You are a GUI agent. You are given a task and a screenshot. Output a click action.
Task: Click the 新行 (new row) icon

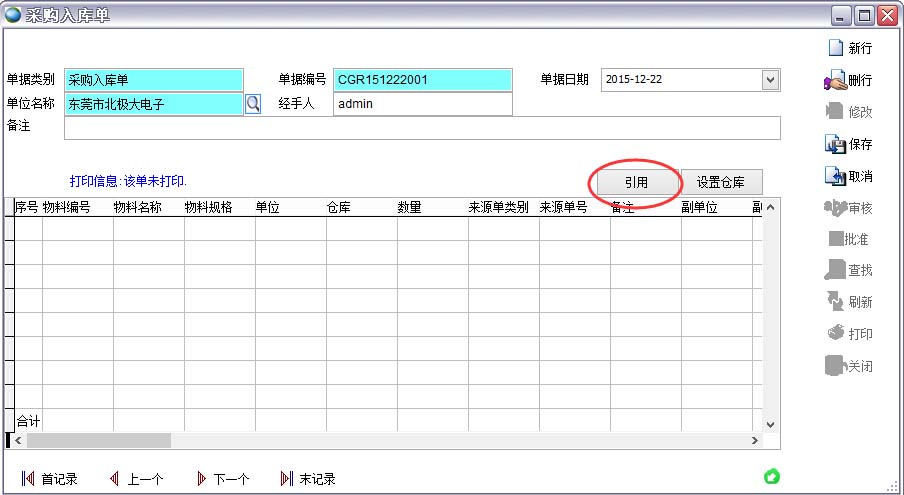(x=835, y=48)
